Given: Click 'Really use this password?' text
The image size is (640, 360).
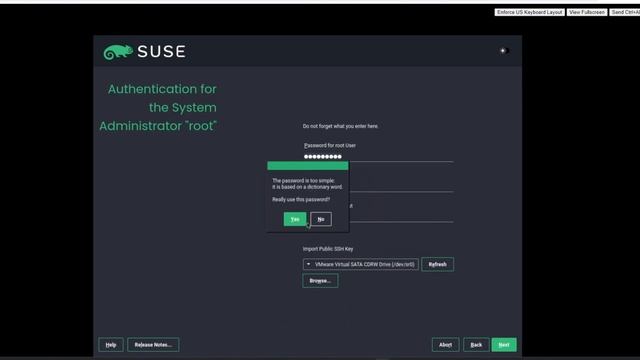Looking at the screenshot, I should coord(301,200).
